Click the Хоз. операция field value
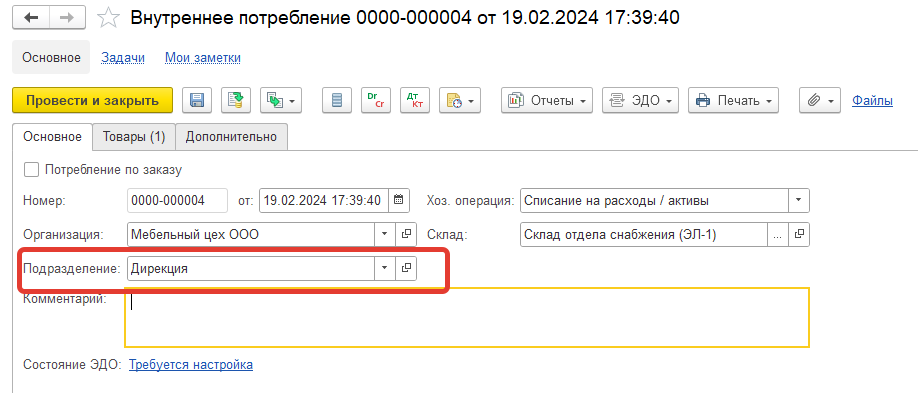The width and height of the screenshot is (918, 393). pyautogui.click(x=654, y=200)
